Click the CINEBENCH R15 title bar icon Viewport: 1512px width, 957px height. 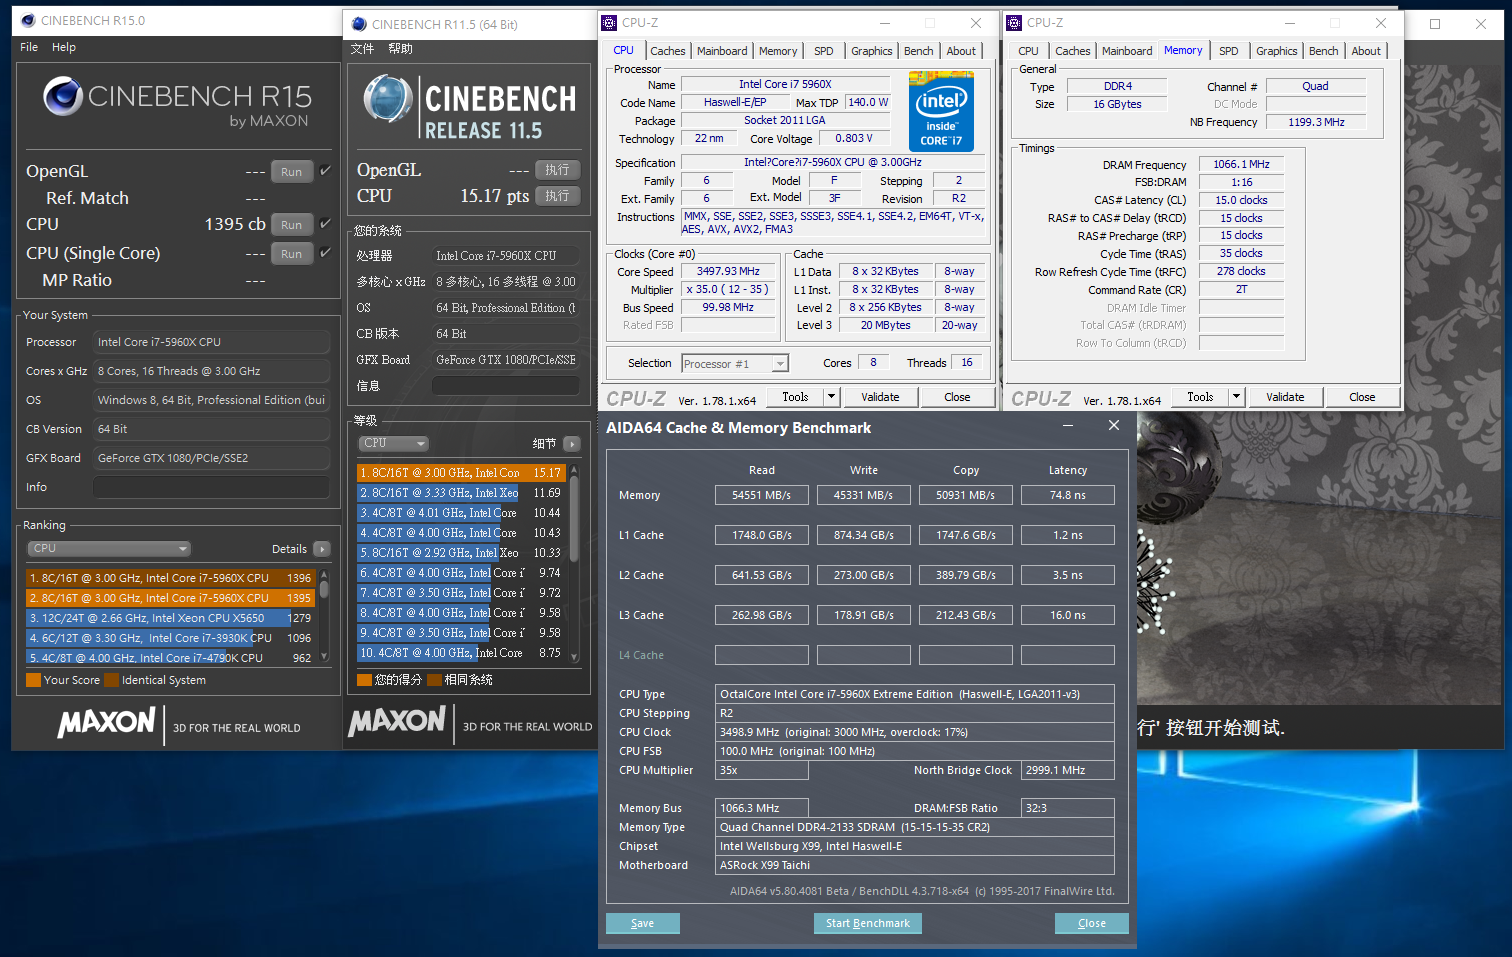click(x=28, y=20)
